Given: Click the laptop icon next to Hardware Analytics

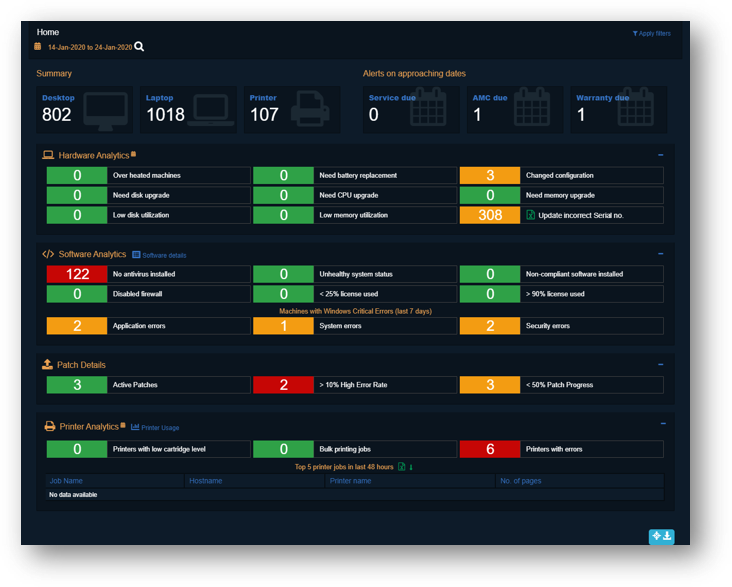Looking at the screenshot, I should 48,155.
